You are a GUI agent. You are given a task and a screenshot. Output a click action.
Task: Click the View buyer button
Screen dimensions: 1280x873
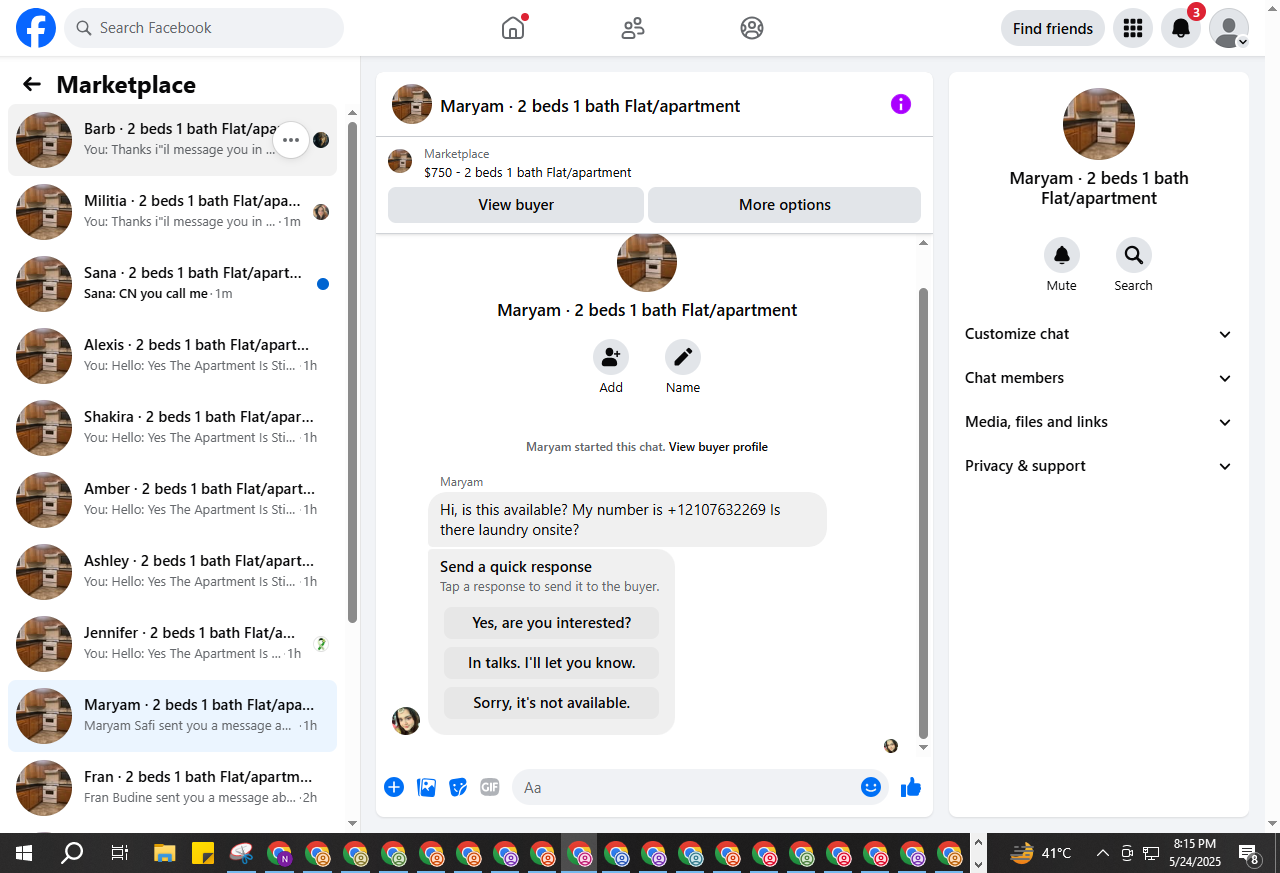click(516, 205)
